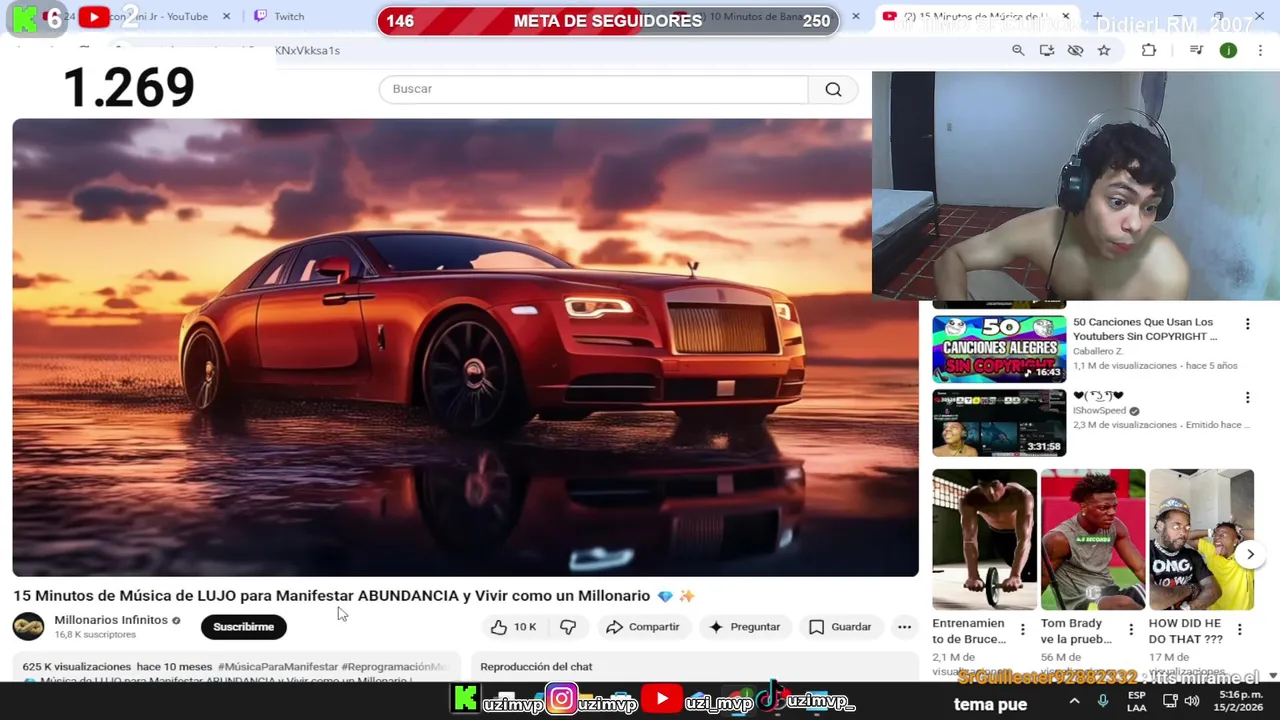Switch to the 10 Minutos de Ban browser tab
1280x720 pixels.
[x=755, y=17]
